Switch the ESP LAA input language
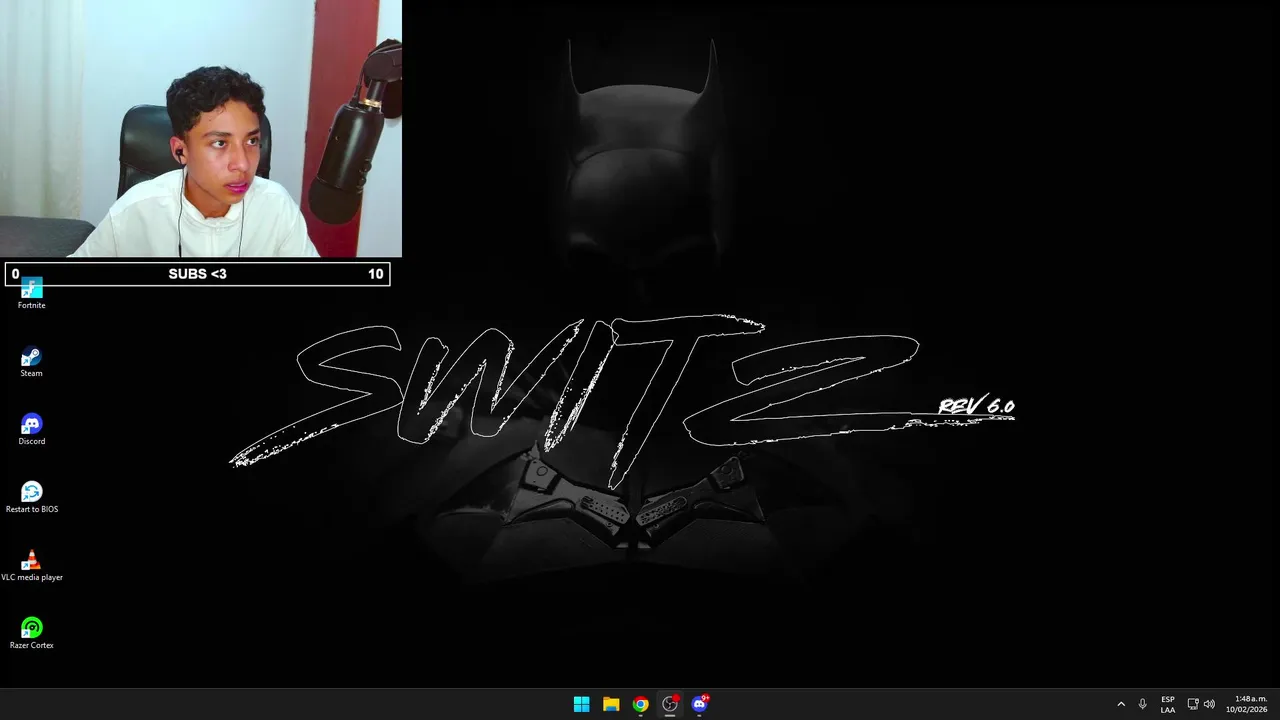Screen dimensions: 1280x720 (1168, 704)
